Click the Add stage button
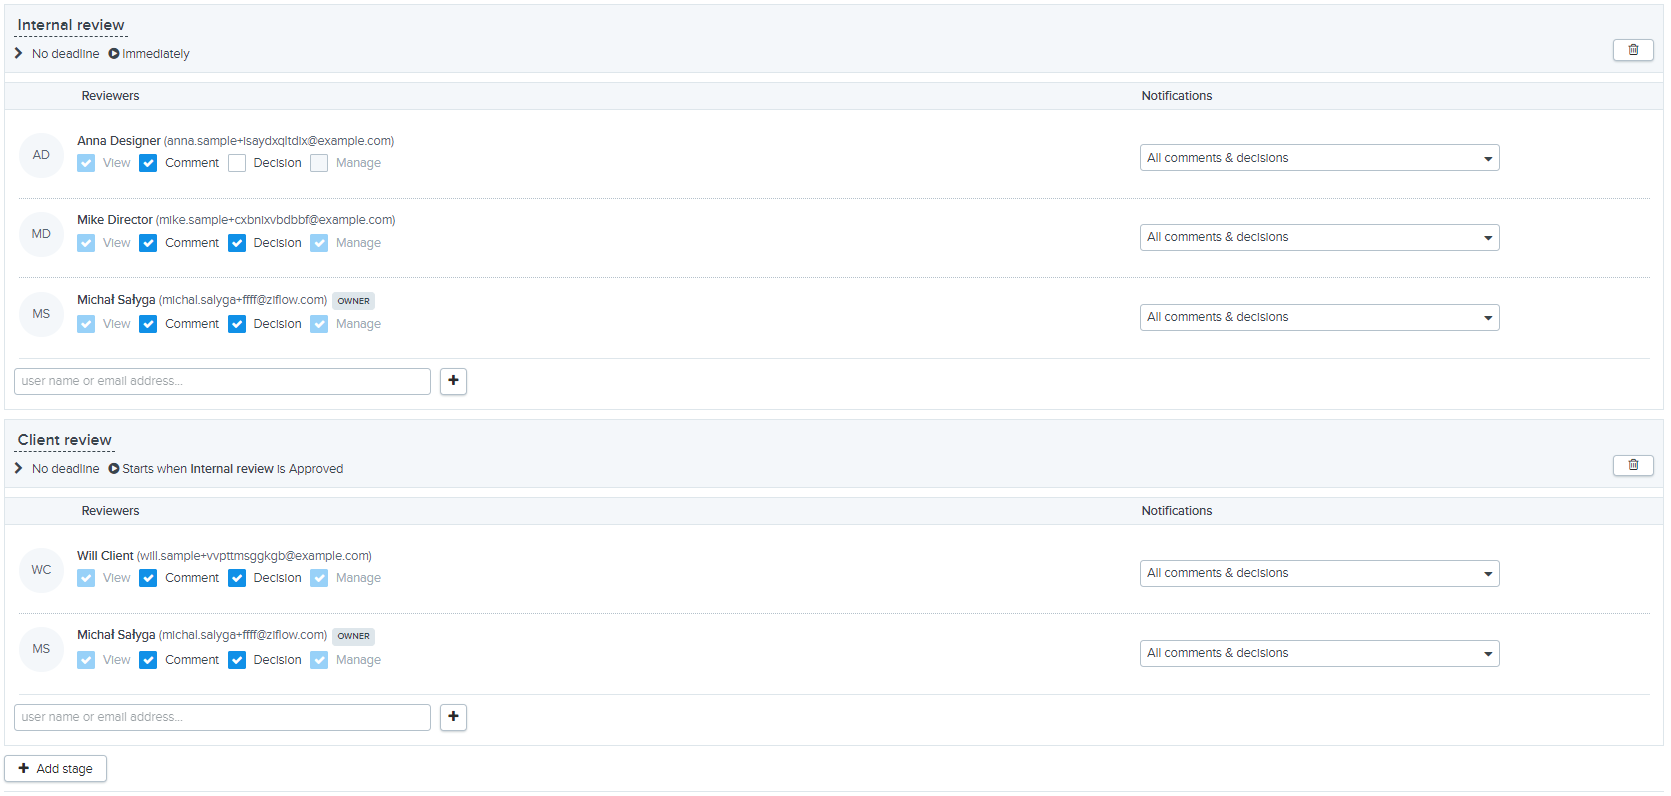The image size is (1671, 796). [56, 769]
